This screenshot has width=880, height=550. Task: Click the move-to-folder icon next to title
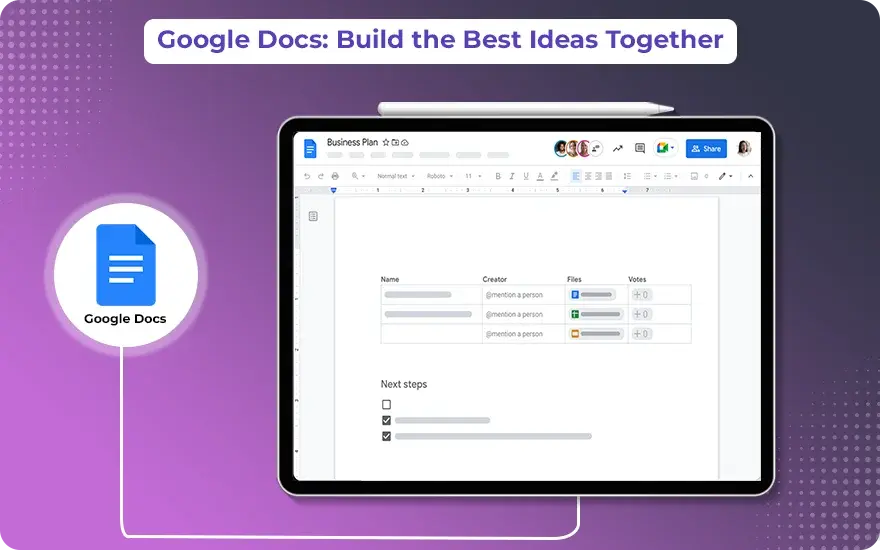[x=395, y=143]
